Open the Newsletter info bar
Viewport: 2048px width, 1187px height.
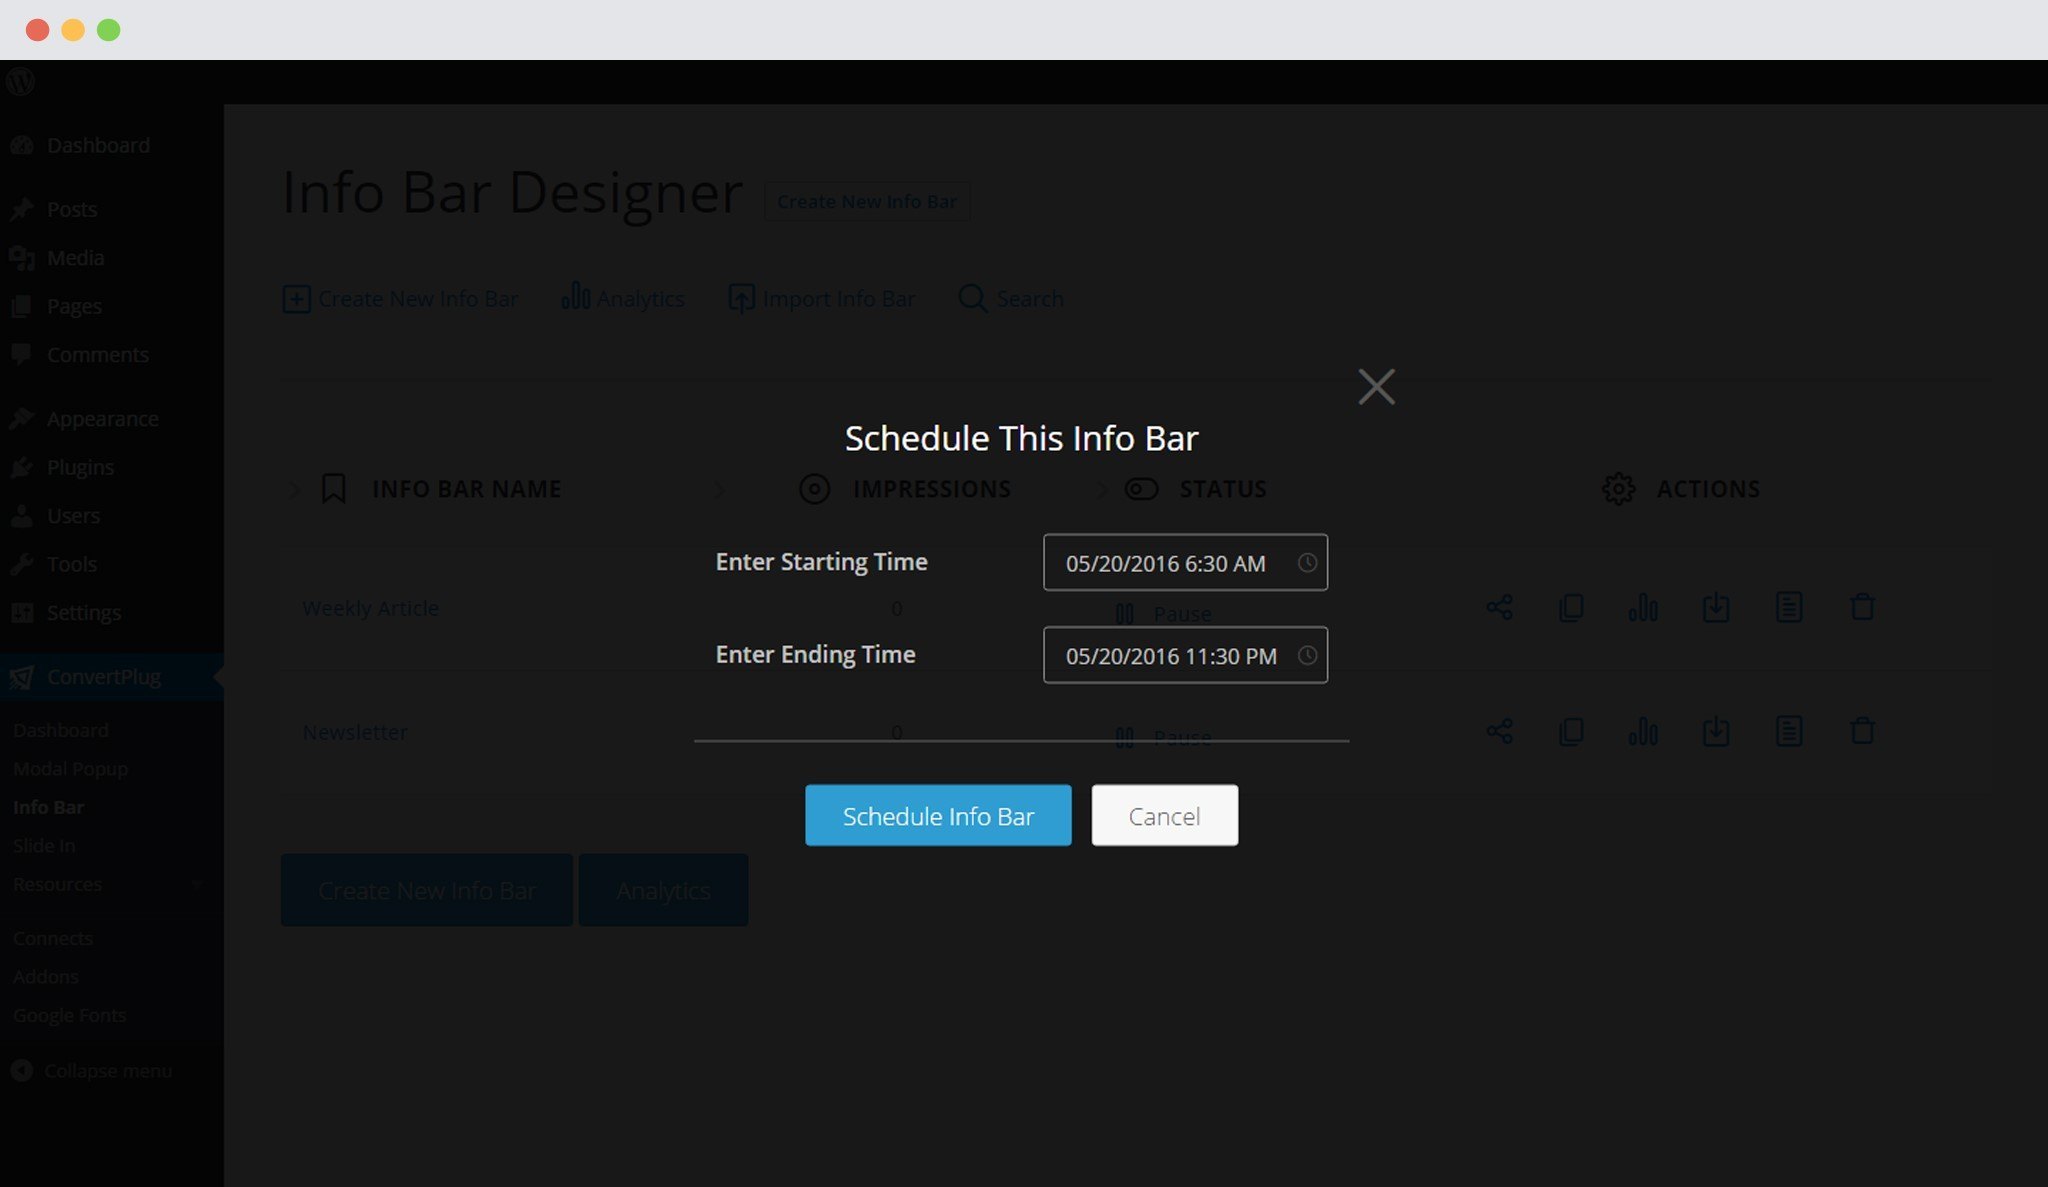pyautogui.click(x=355, y=732)
